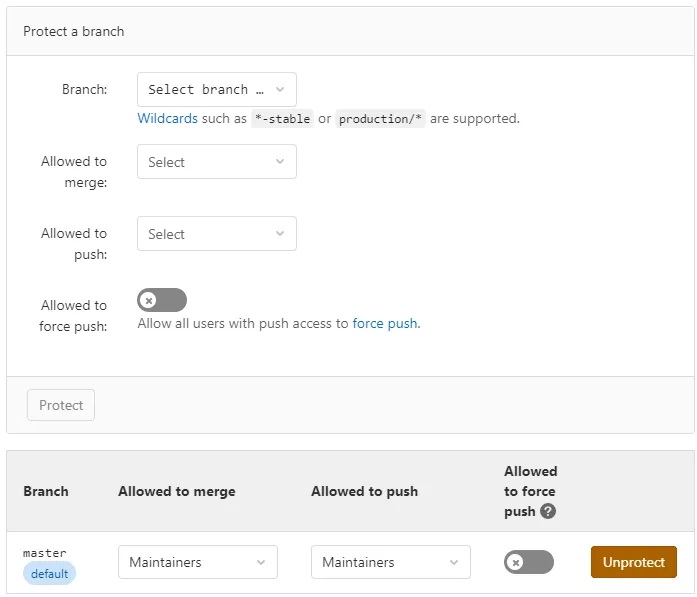
Task: Click the *-stable wildcard example
Action: pyautogui.click(x=282, y=118)
